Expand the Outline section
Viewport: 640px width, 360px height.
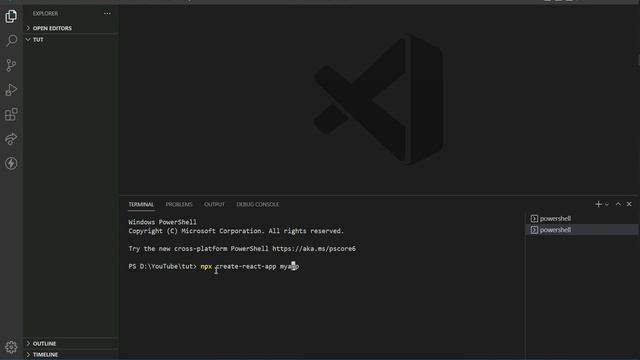pyautogui.click(x=71, y=344)
